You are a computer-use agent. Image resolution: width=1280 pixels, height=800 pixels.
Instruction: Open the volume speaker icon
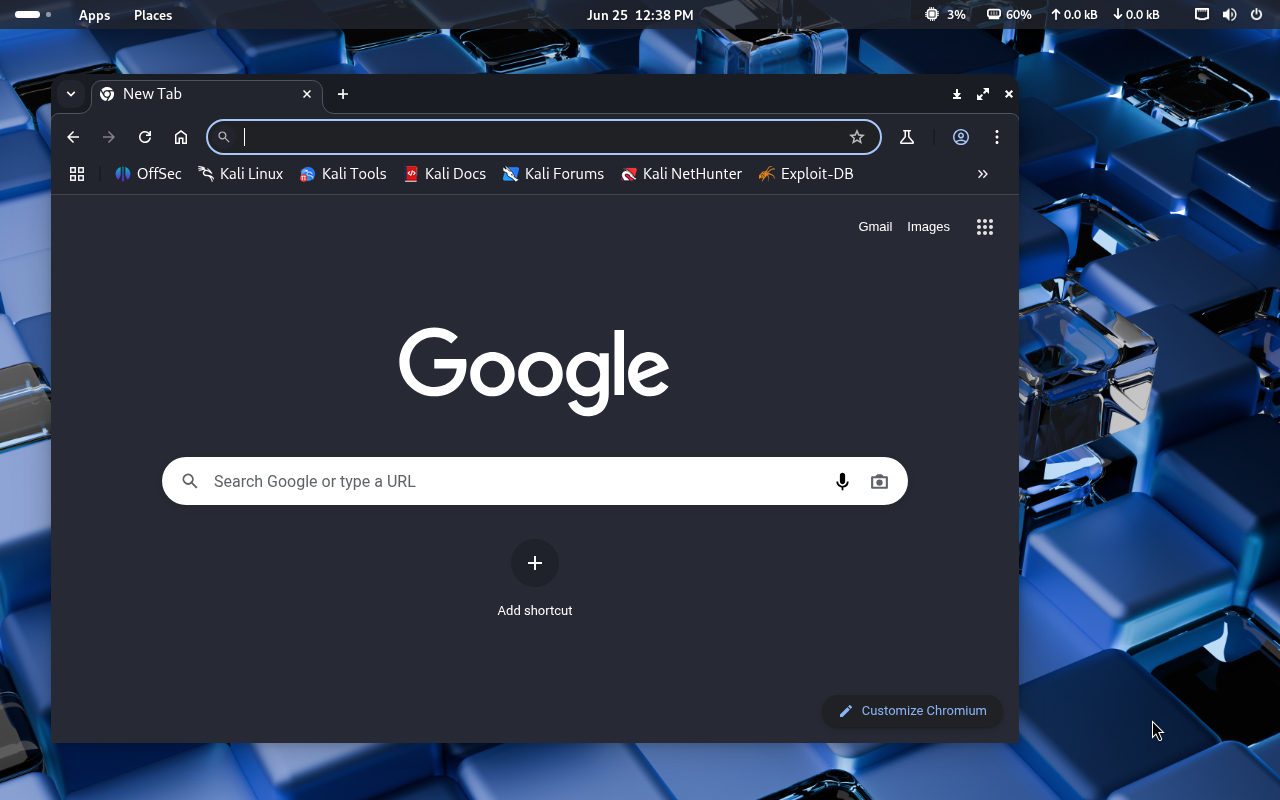[x=1229, y=15]
